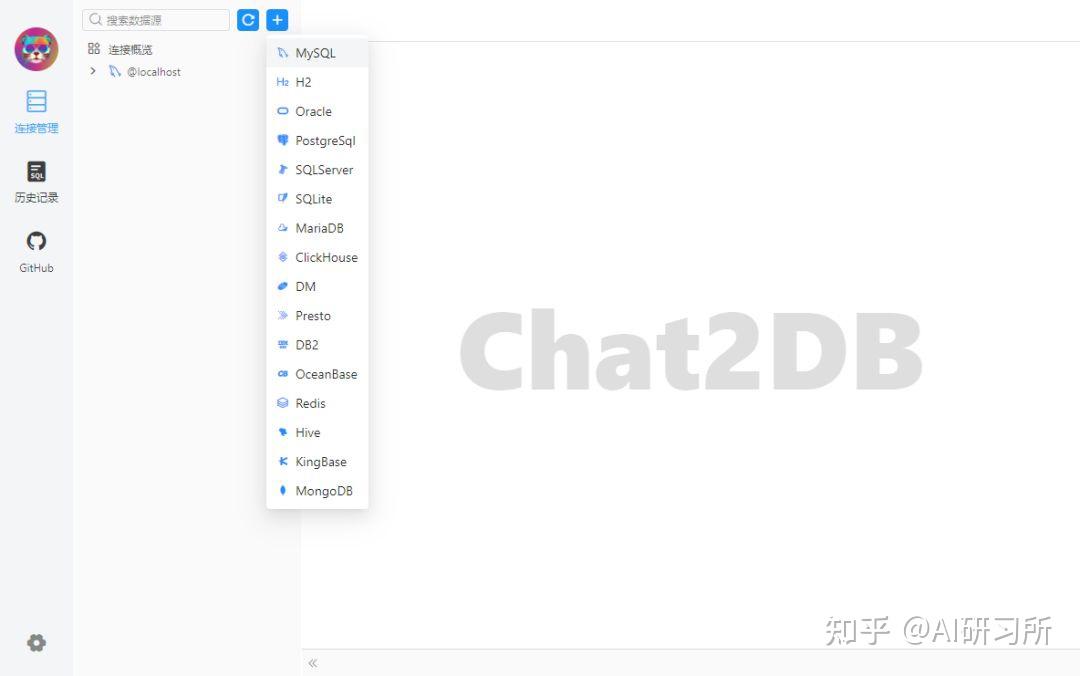Choose Redis from the database menu
The width and height of the screenshot is (1080, 676).
tap(318, 403)
